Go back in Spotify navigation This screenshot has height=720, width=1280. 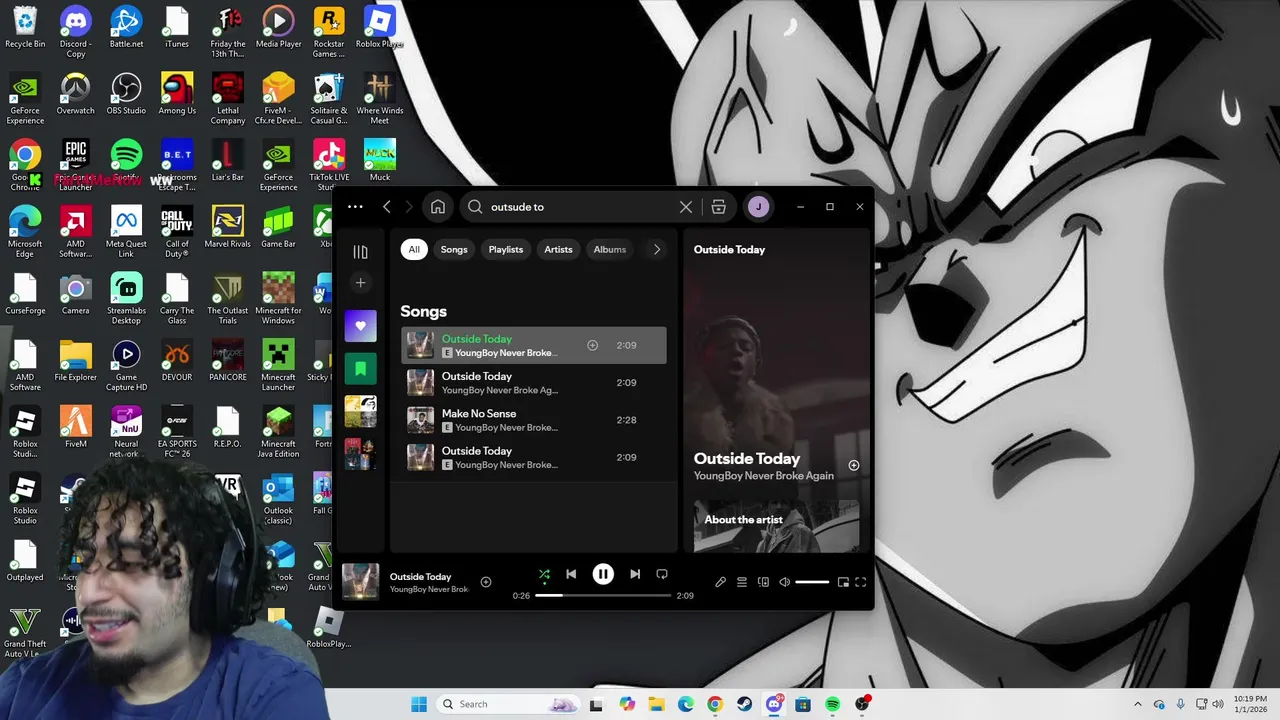coord(387,207)
